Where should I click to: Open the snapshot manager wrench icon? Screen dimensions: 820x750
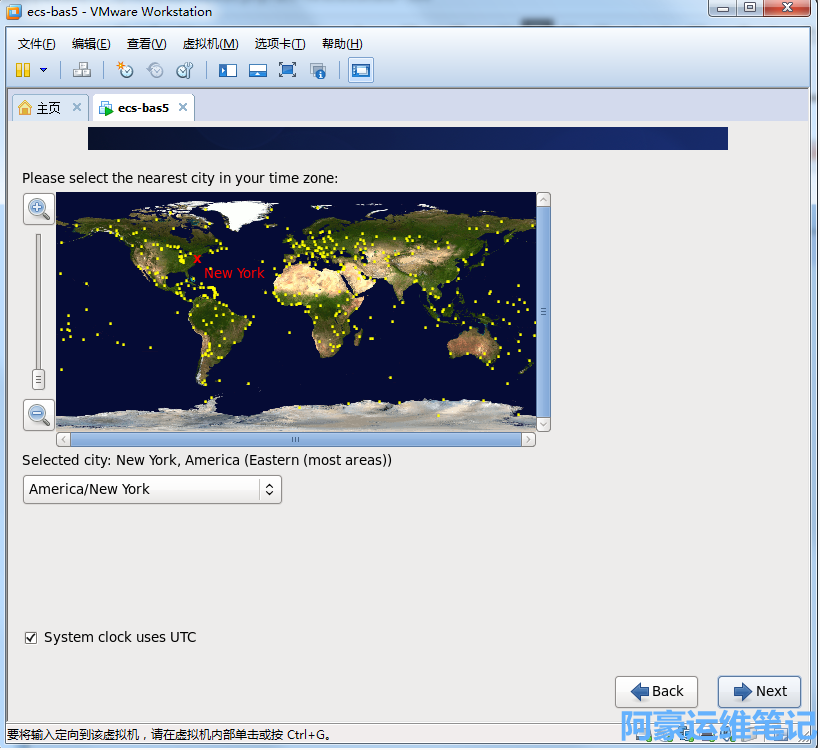click(184, 70)
